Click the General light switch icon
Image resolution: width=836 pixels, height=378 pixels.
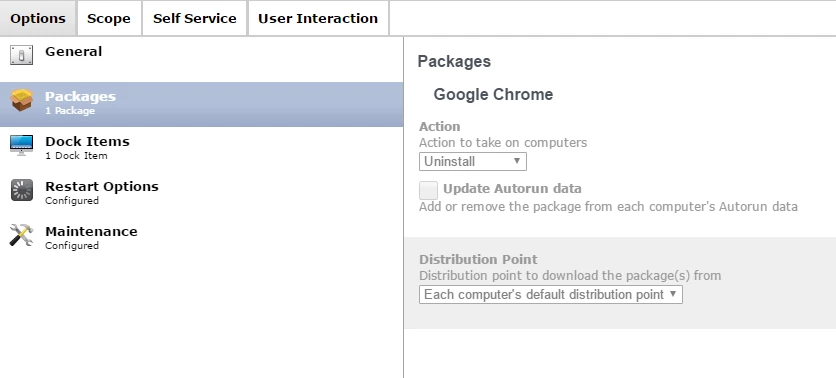pyautogui.click(x=21, y=55)
